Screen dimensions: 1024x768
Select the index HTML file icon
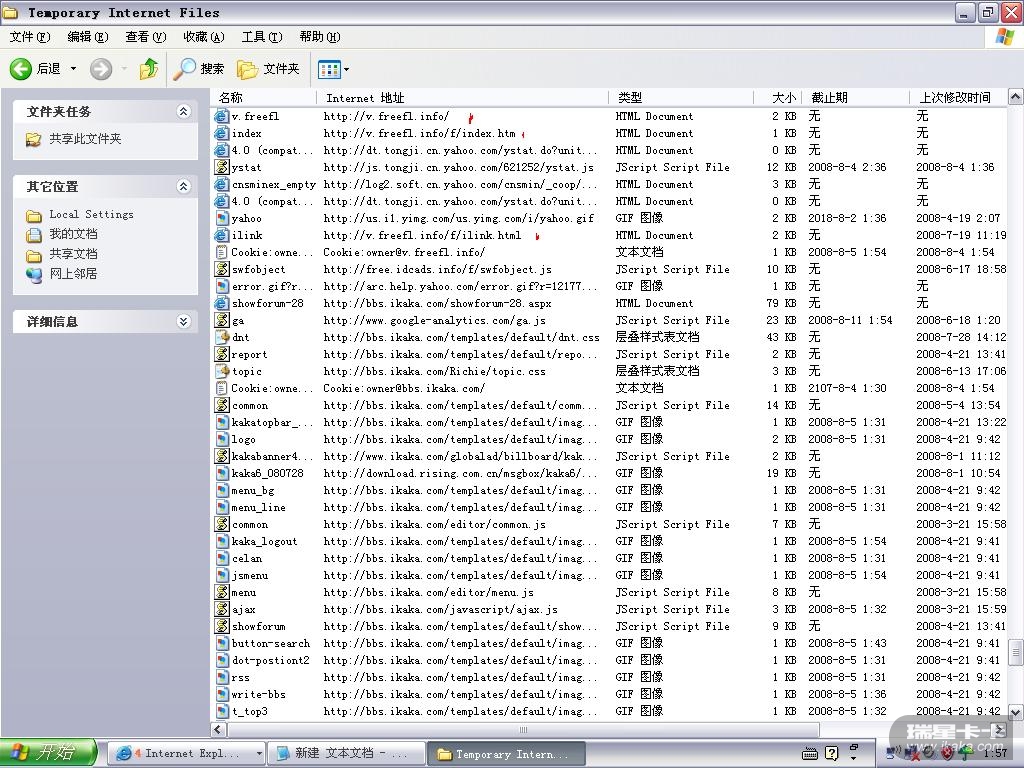pos(222,133)
